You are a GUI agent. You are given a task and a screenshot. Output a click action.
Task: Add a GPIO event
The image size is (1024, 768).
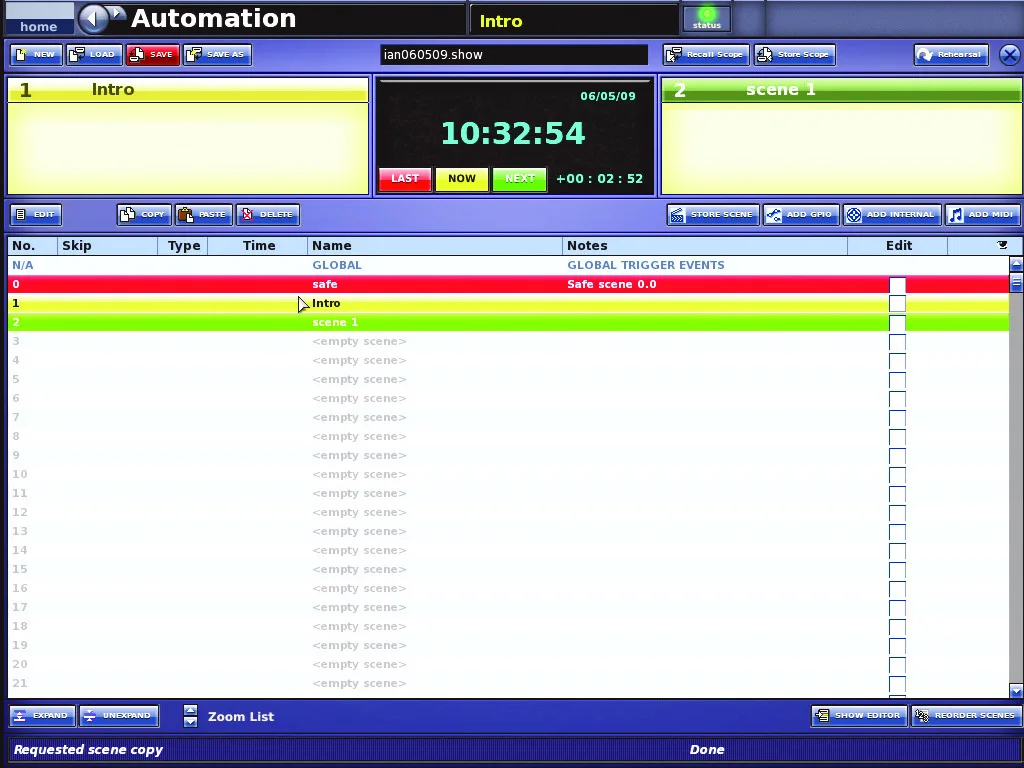[x=801, y=215]
